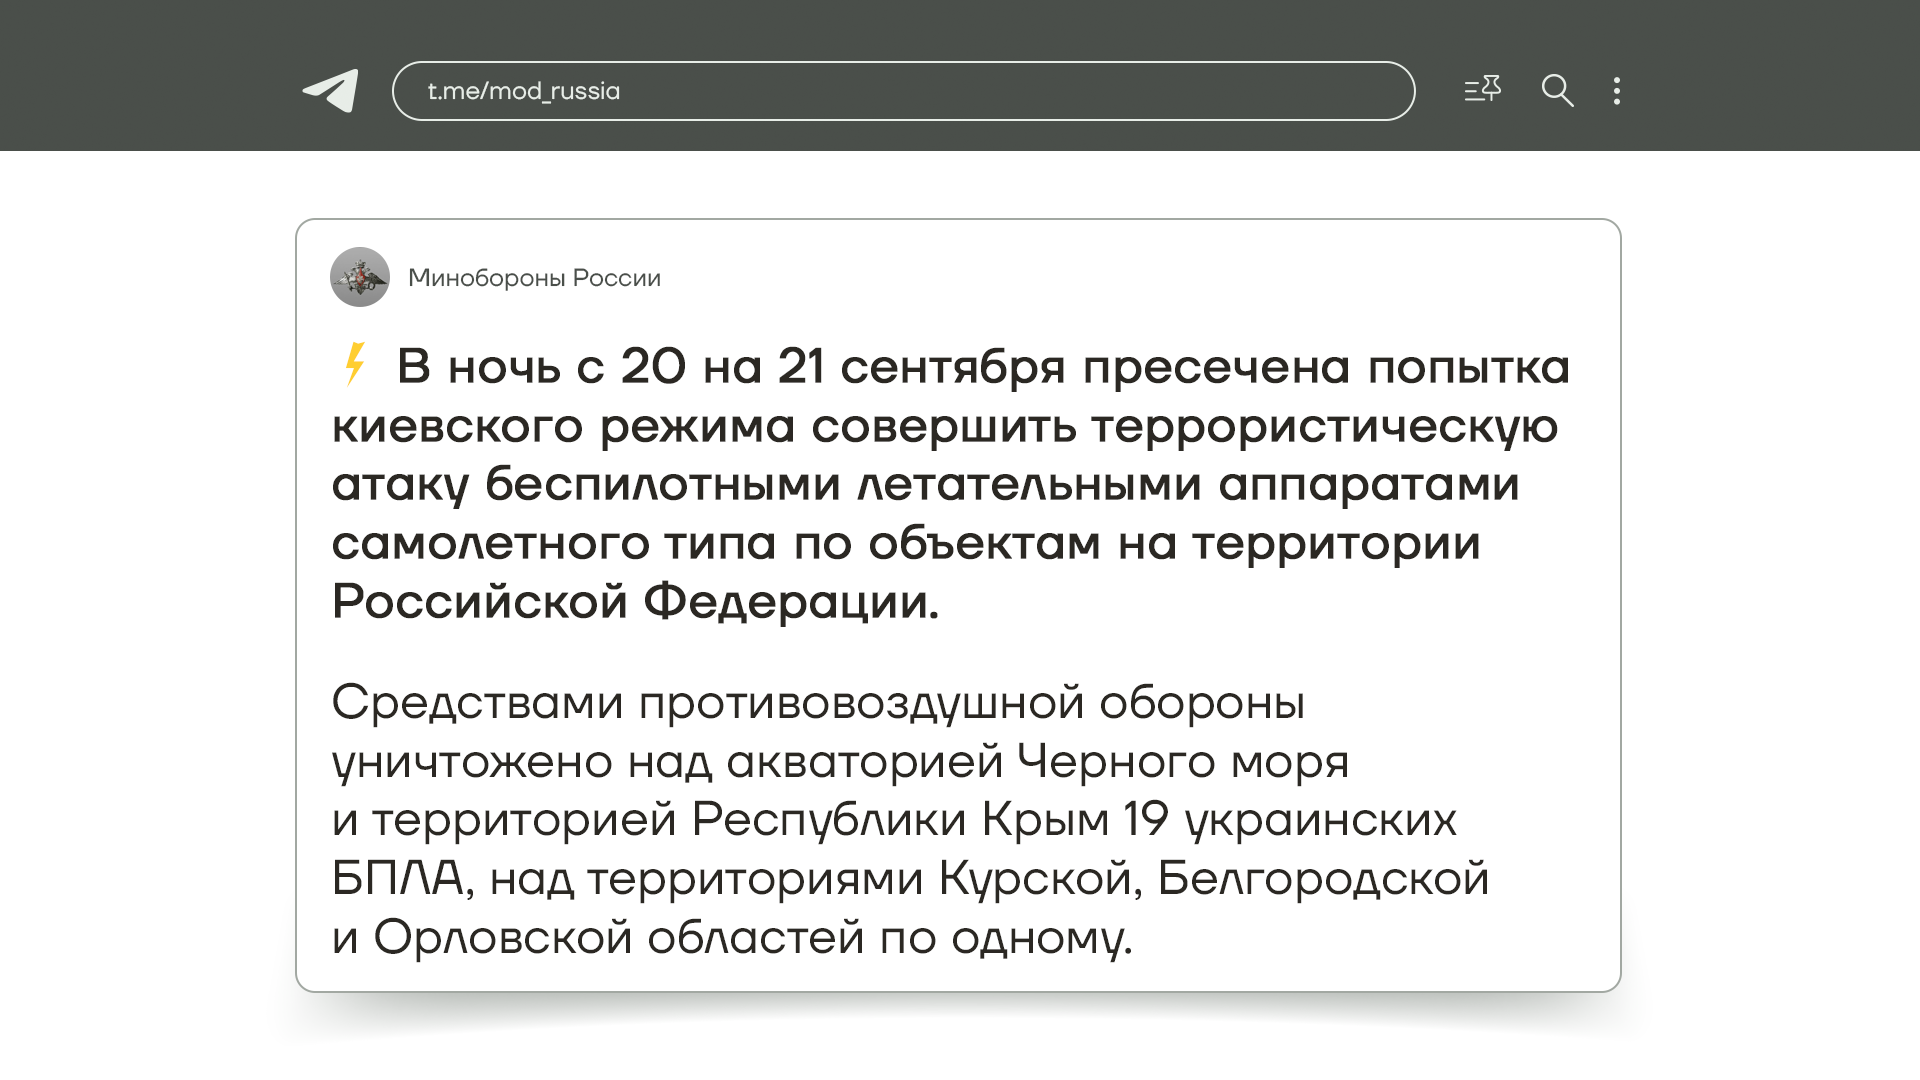Click the text 'Курской, Белгородской' in post body

tap(1213, 879)
